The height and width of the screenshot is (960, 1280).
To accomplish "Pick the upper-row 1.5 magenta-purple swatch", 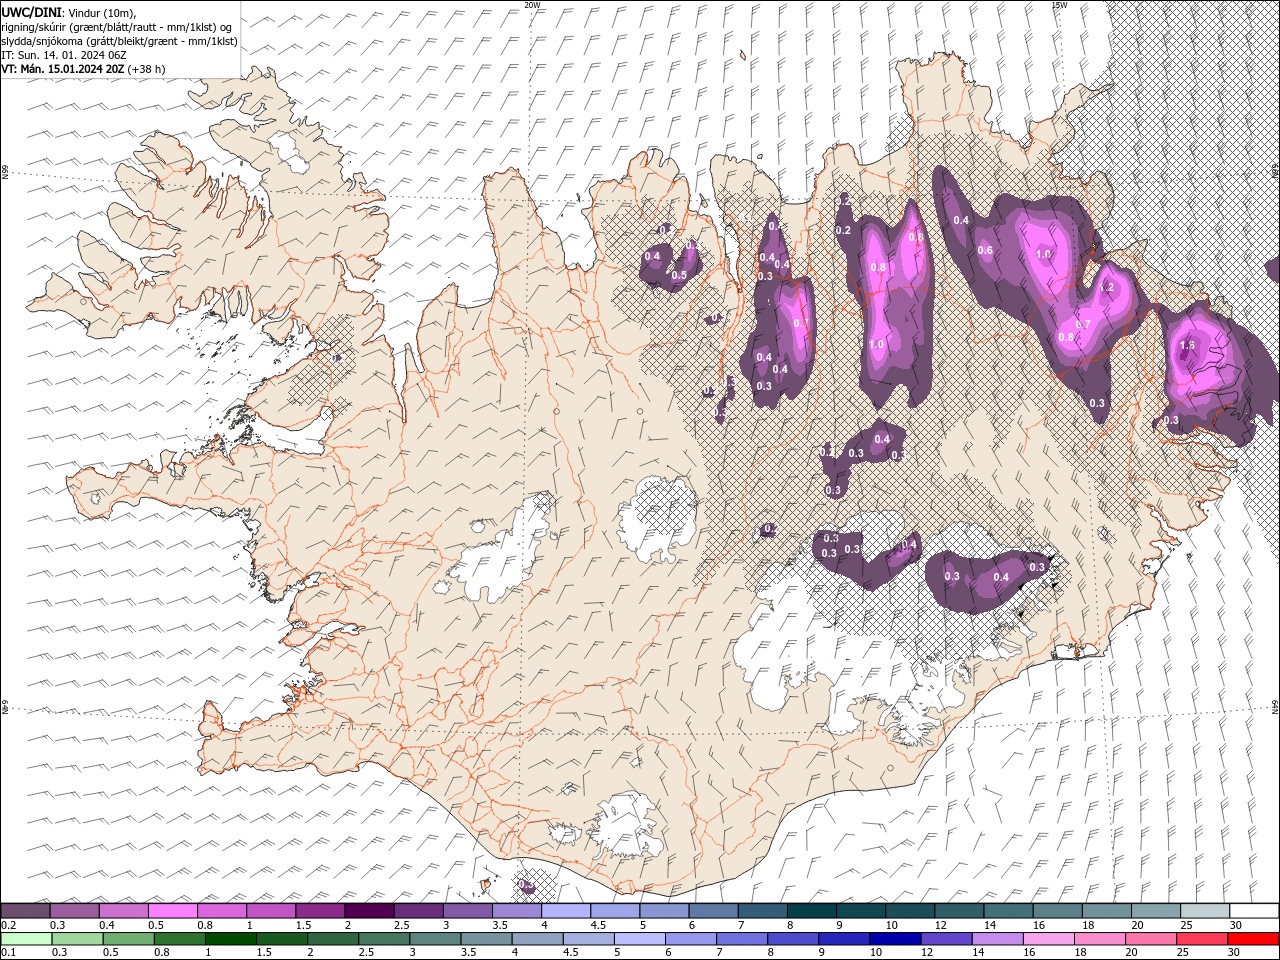I will (x=320, y=911).
